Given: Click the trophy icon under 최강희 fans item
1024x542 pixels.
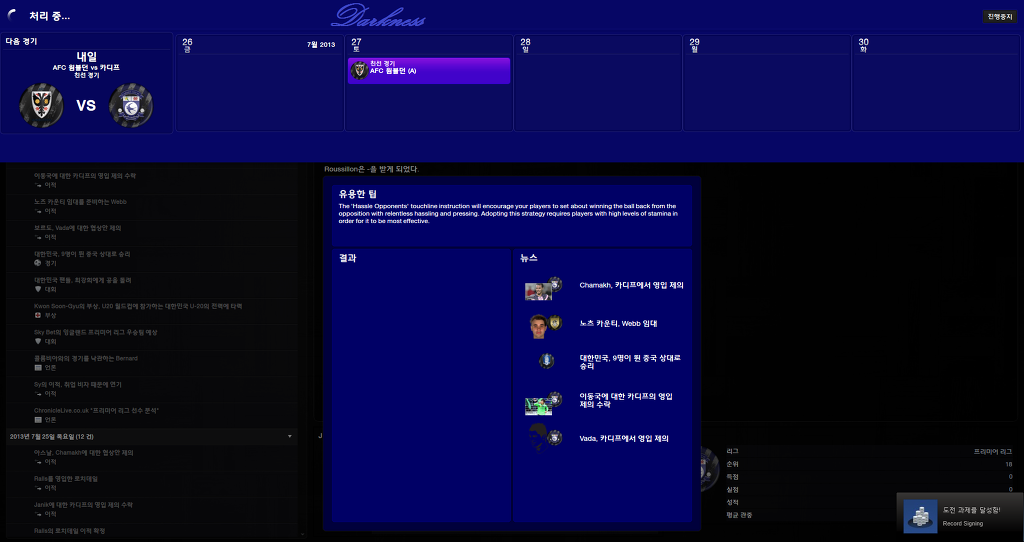Looking at the screenshot, I should tap(38, 289).
